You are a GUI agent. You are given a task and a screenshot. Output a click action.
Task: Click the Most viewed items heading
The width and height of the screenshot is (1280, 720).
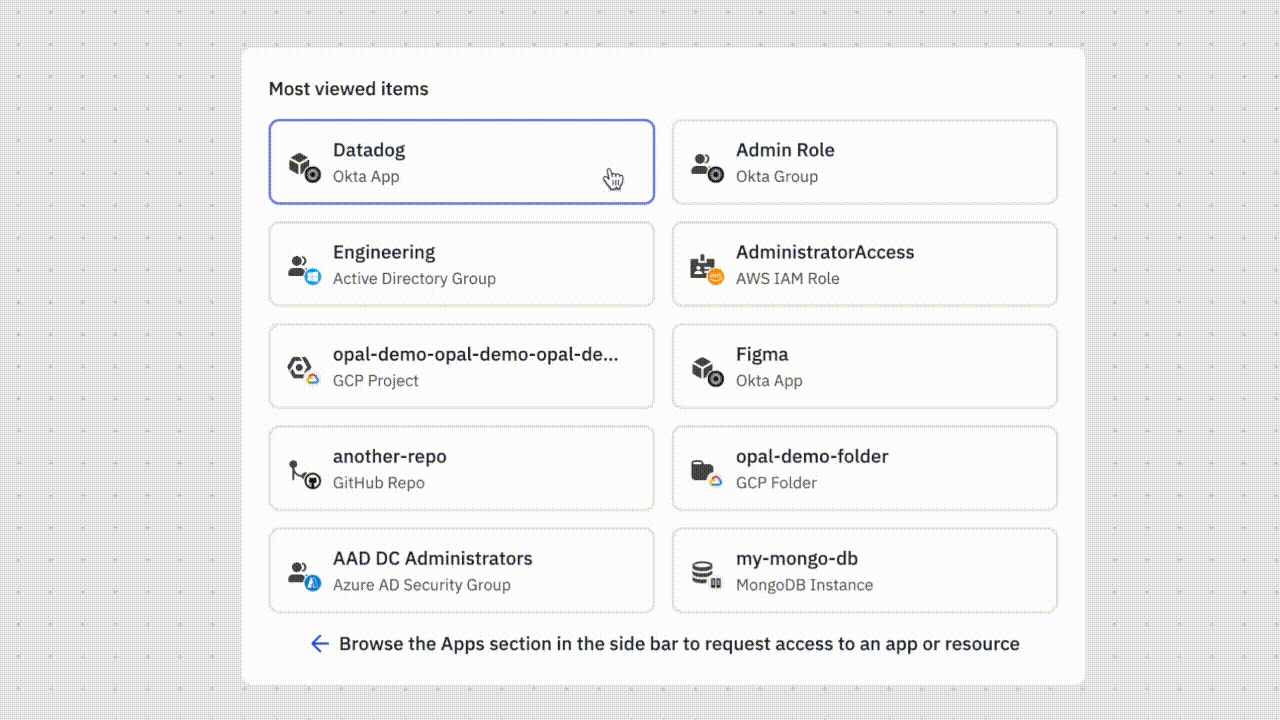(x=348, y=89)
